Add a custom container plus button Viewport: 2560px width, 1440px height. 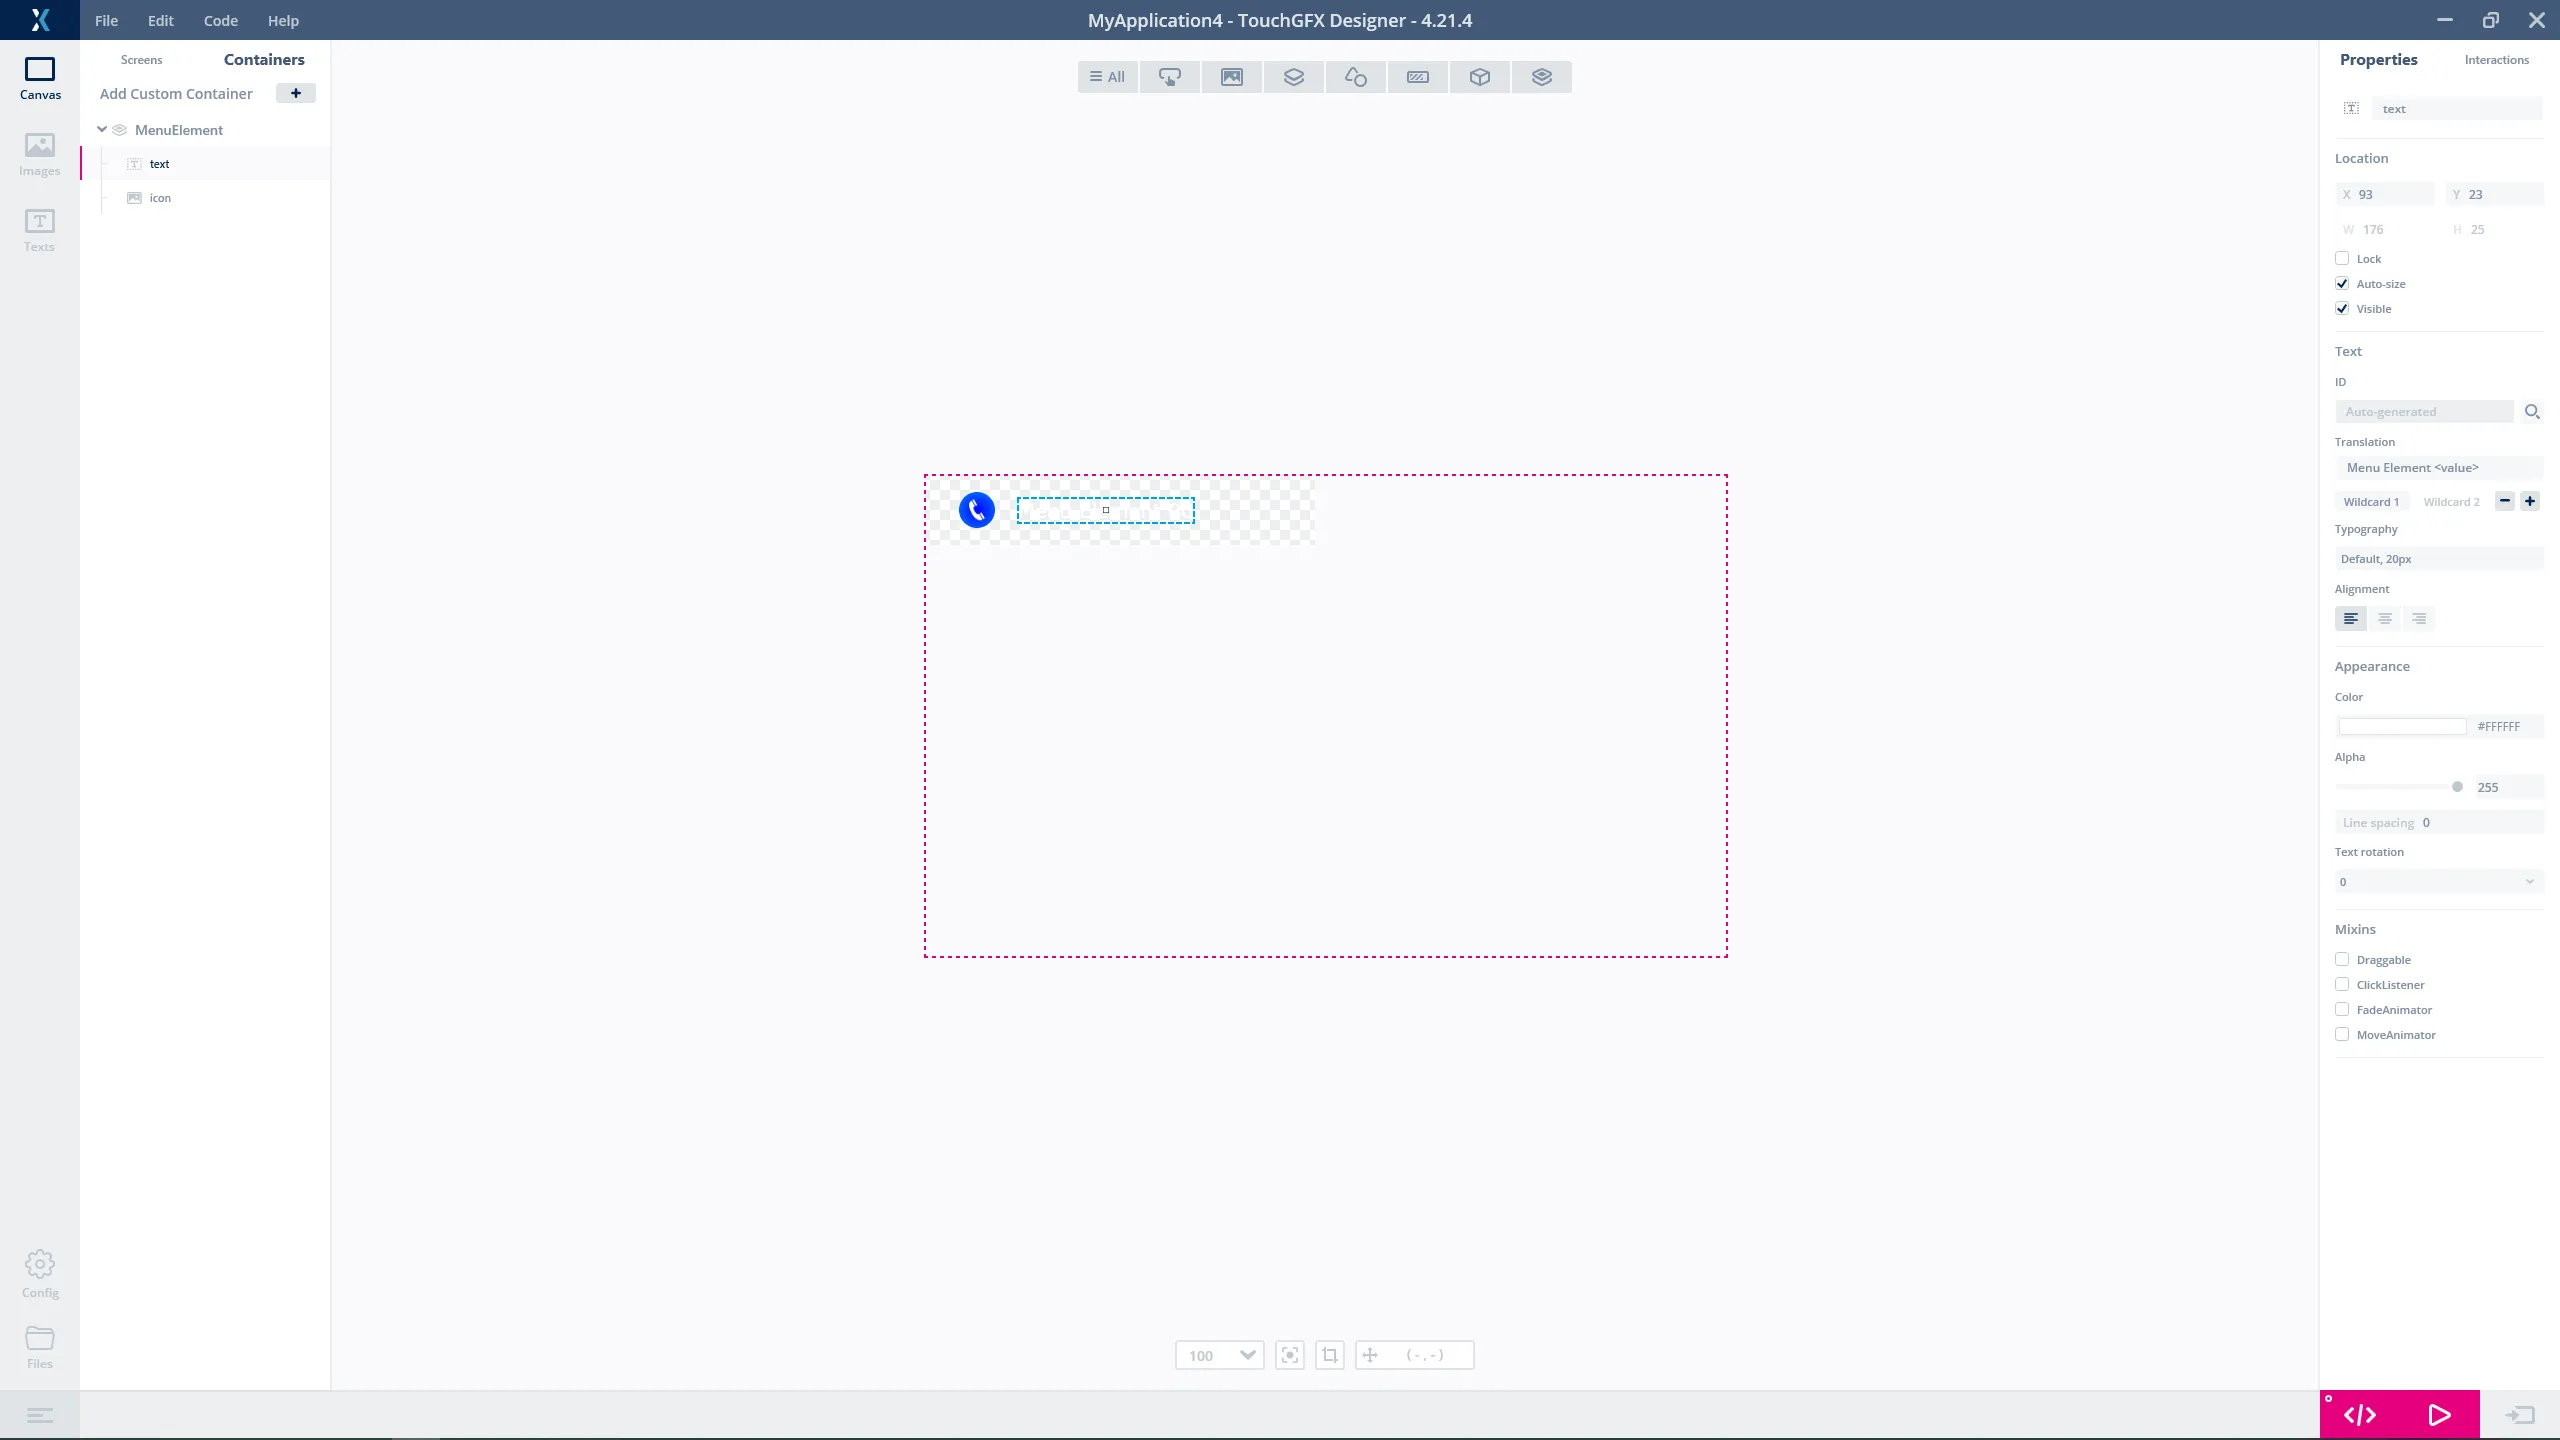[x=296, y=93]
